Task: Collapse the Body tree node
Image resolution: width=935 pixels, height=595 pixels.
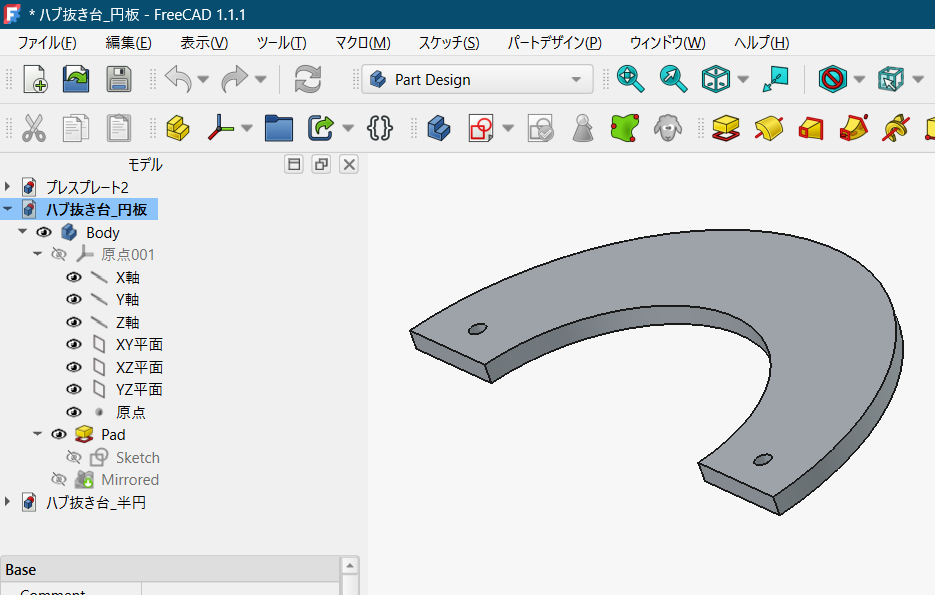Action: click(23, 231)
